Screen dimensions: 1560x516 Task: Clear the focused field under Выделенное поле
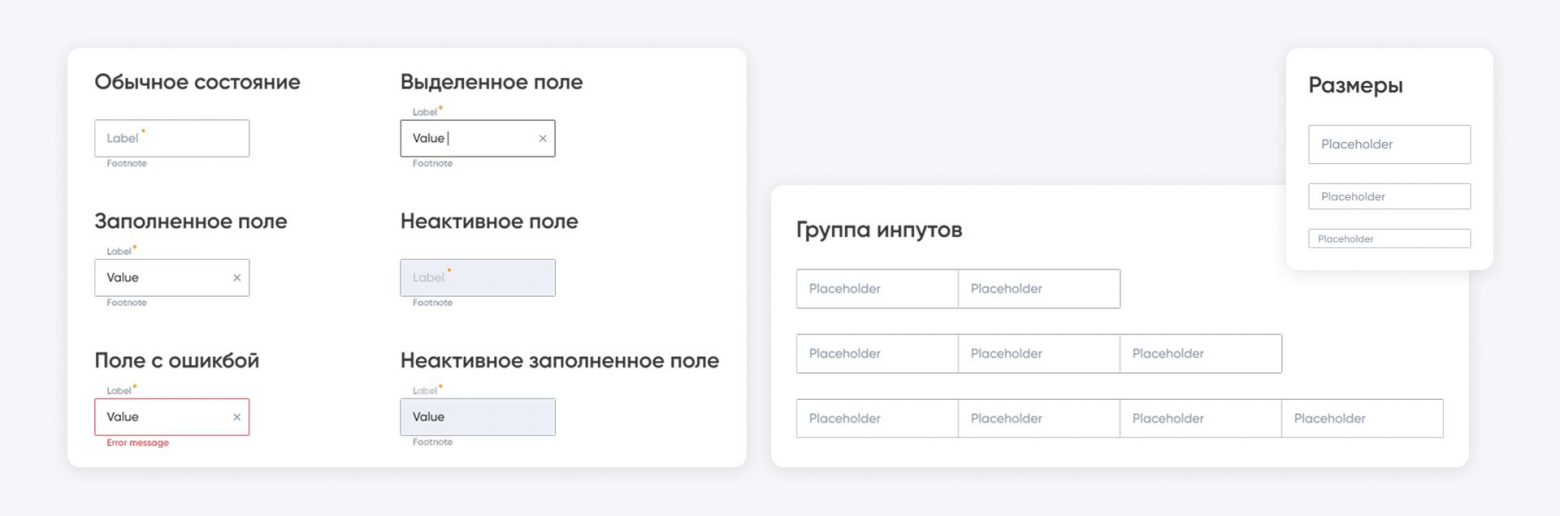coord(543,139)
